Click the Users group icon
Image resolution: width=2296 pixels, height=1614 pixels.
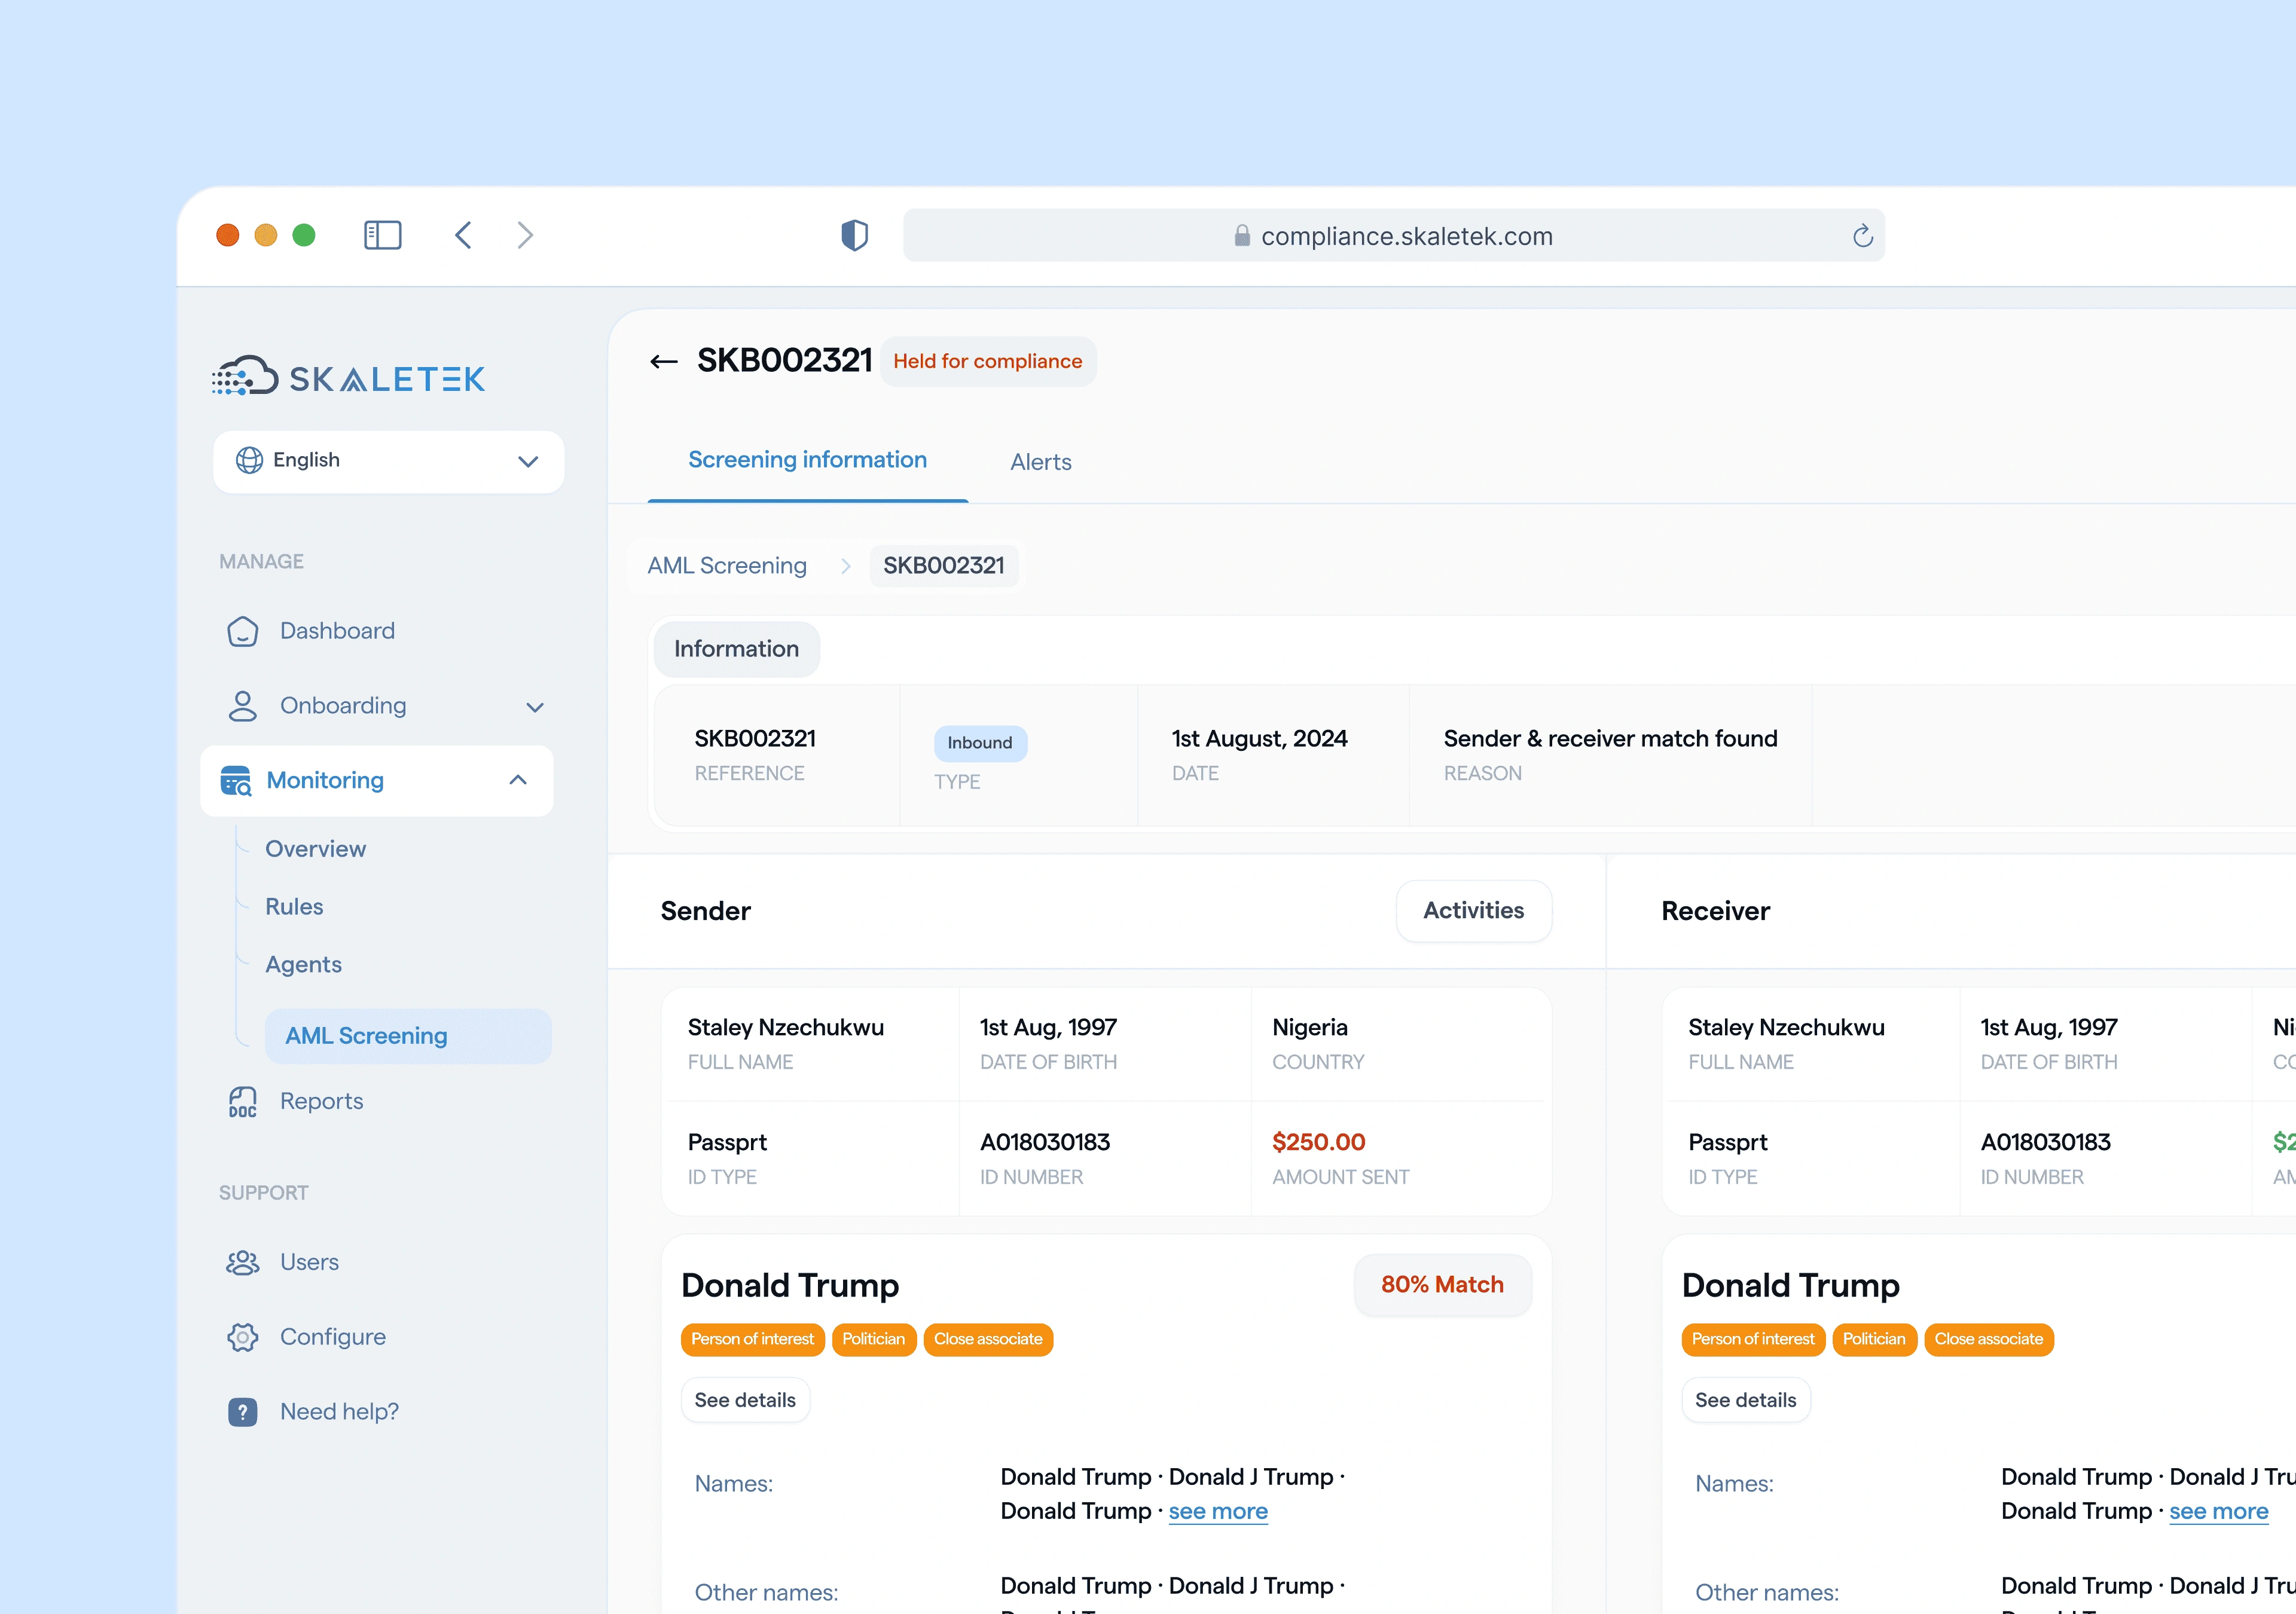[242, 1262]
